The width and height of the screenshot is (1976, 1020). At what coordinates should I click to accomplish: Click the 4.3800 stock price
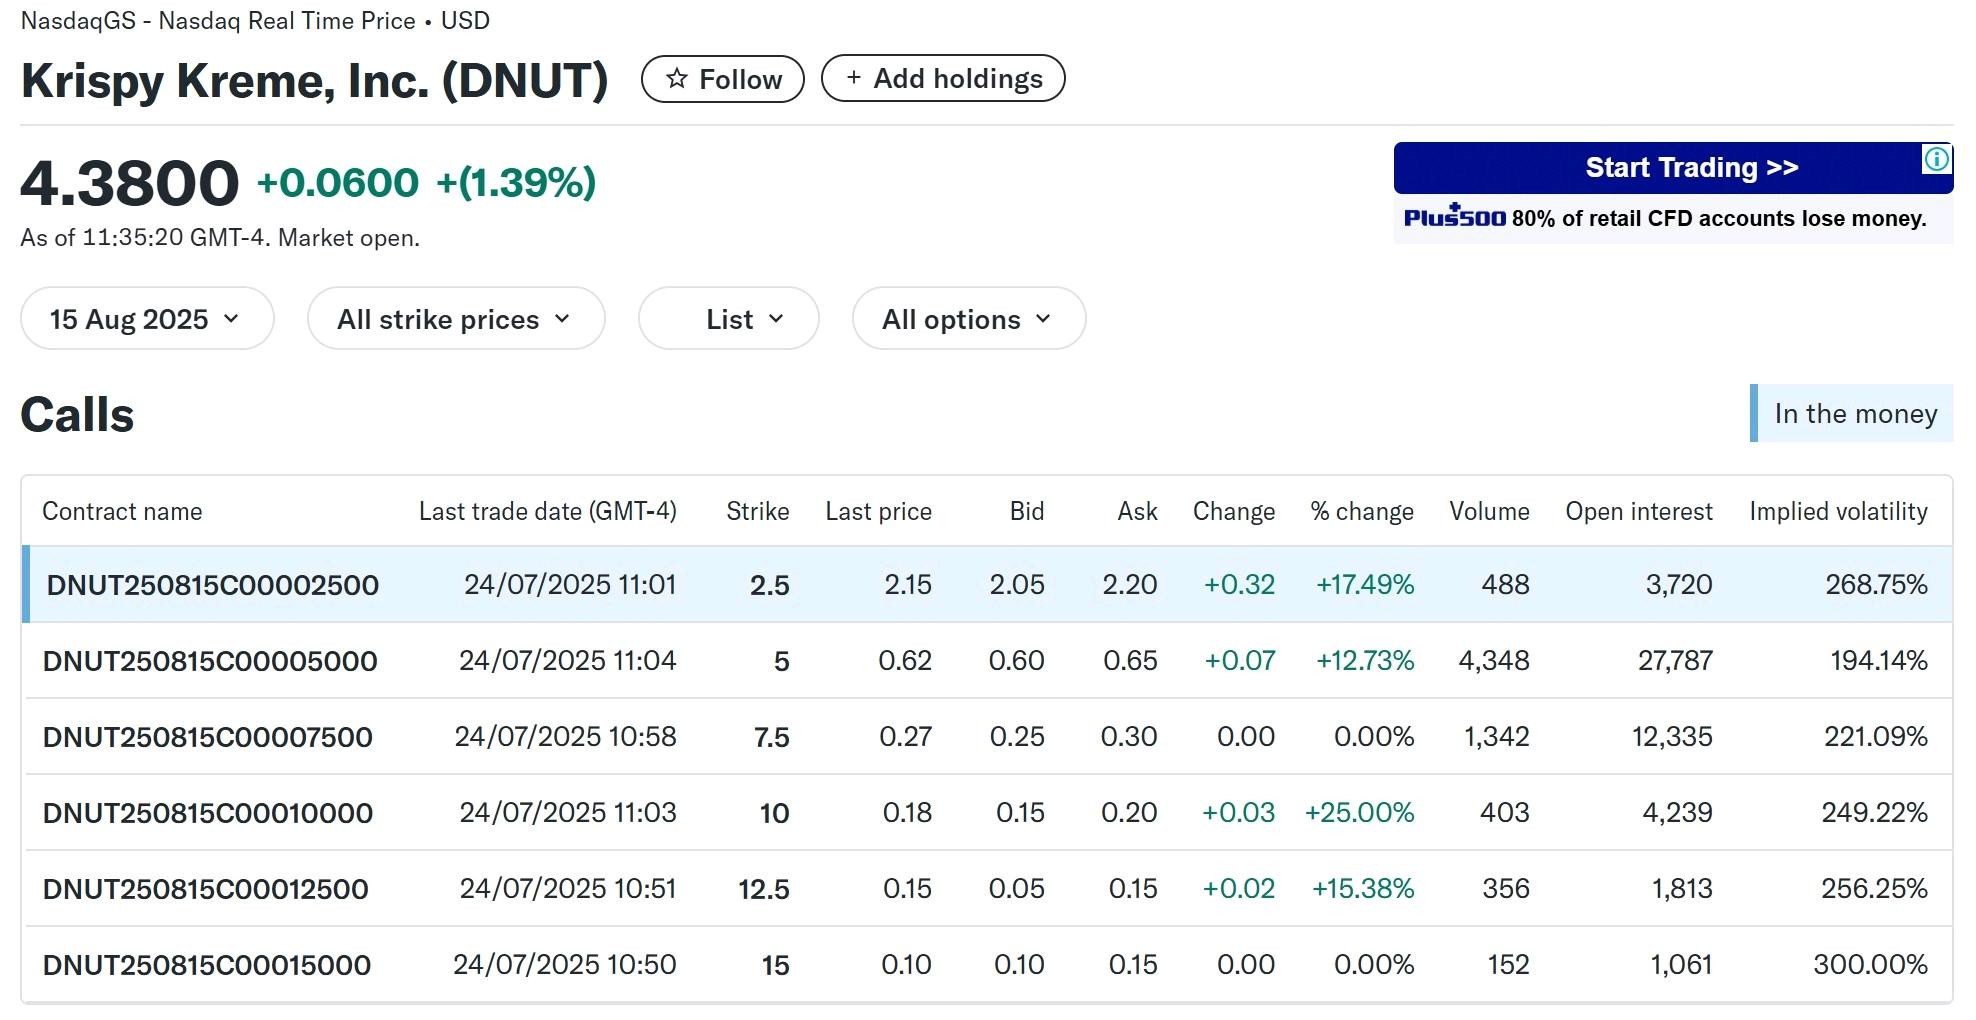coord(130,183)
